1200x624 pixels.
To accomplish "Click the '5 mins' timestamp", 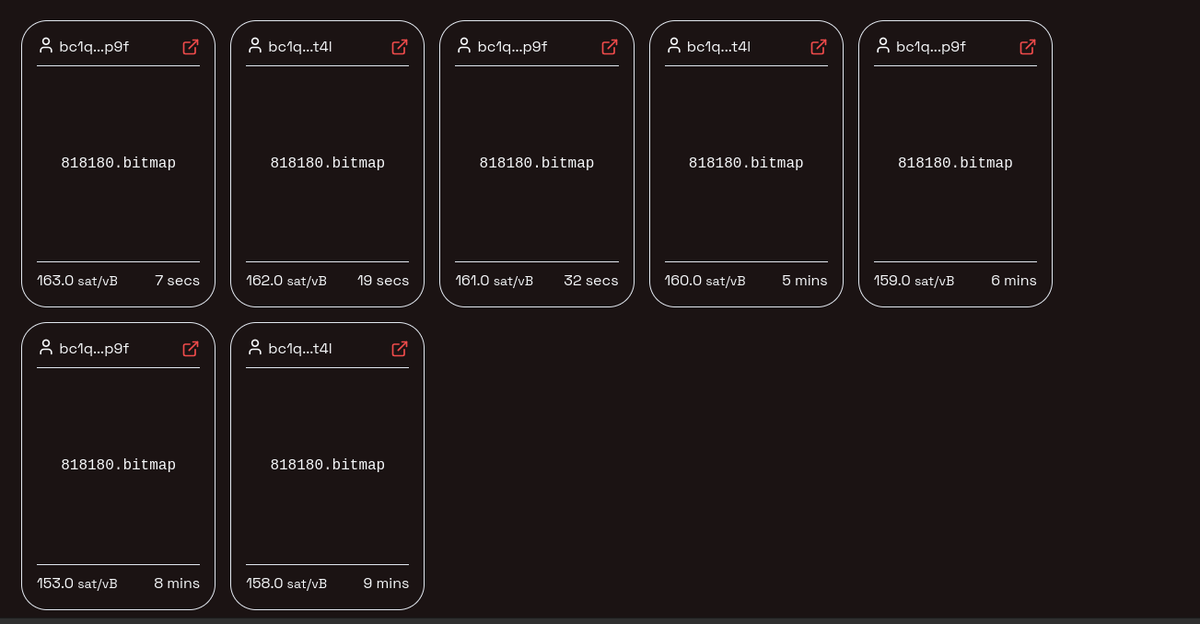I will 805,281.
